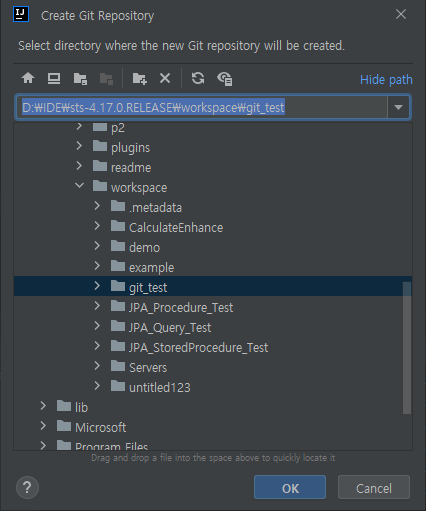Expand the JPA_Query_Test folder node

pyautogui.click(x=97, y=326)
